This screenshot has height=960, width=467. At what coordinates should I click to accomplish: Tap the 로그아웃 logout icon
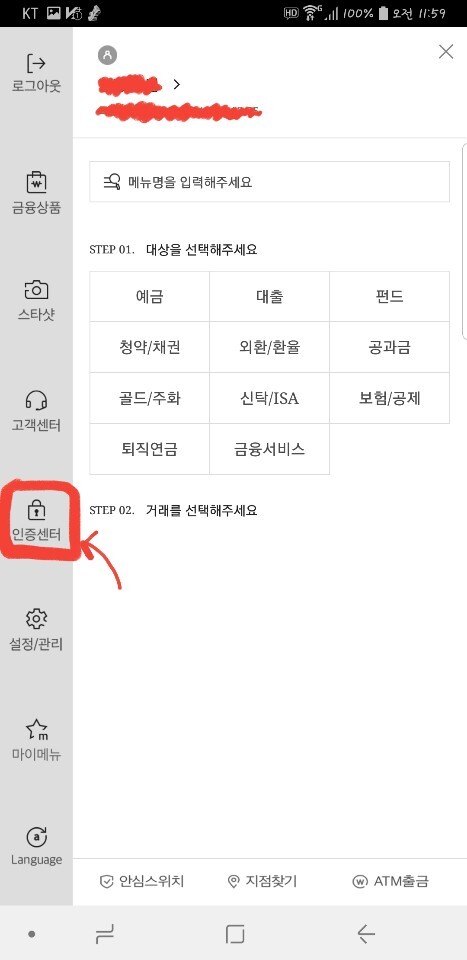point(36,63)
